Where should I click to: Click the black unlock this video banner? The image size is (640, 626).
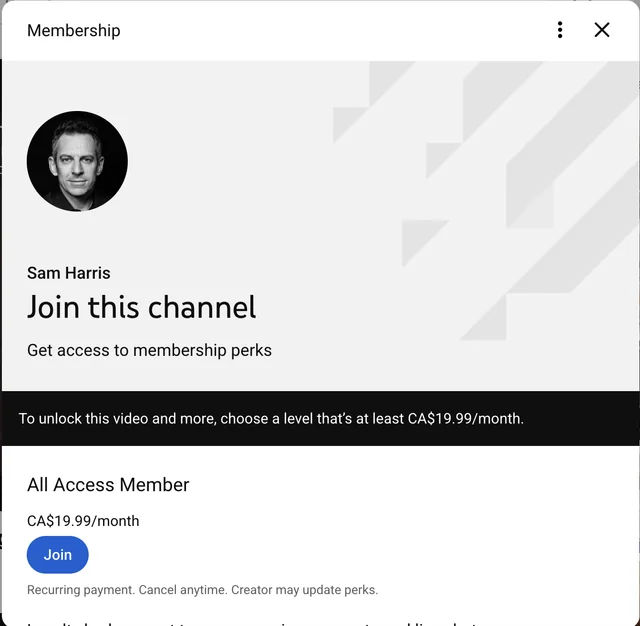point(320,418)
